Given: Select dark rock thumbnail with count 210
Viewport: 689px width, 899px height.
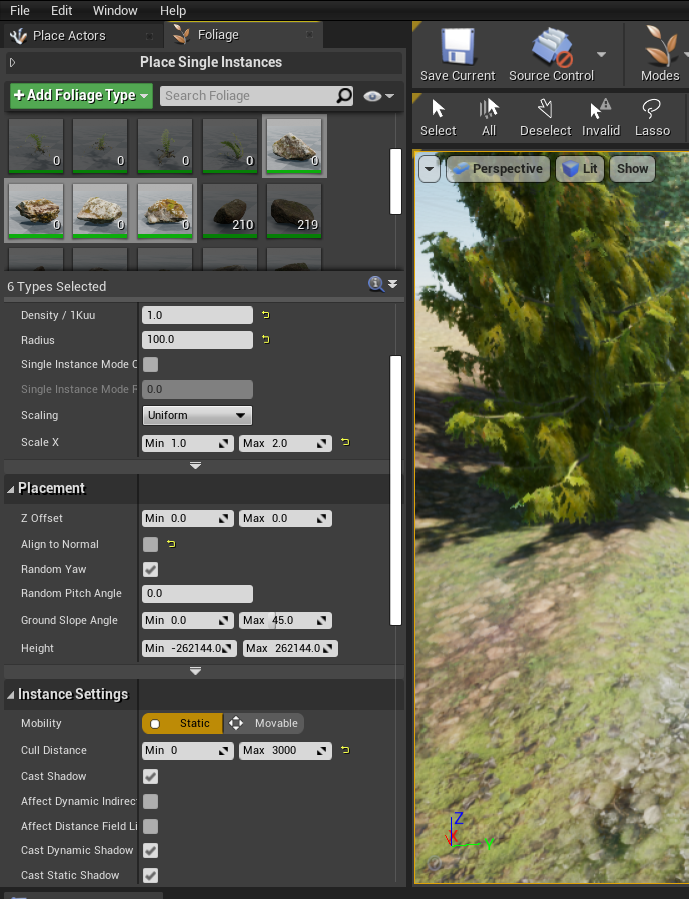Looking at the screenshot, I should [x=229, y=210].
